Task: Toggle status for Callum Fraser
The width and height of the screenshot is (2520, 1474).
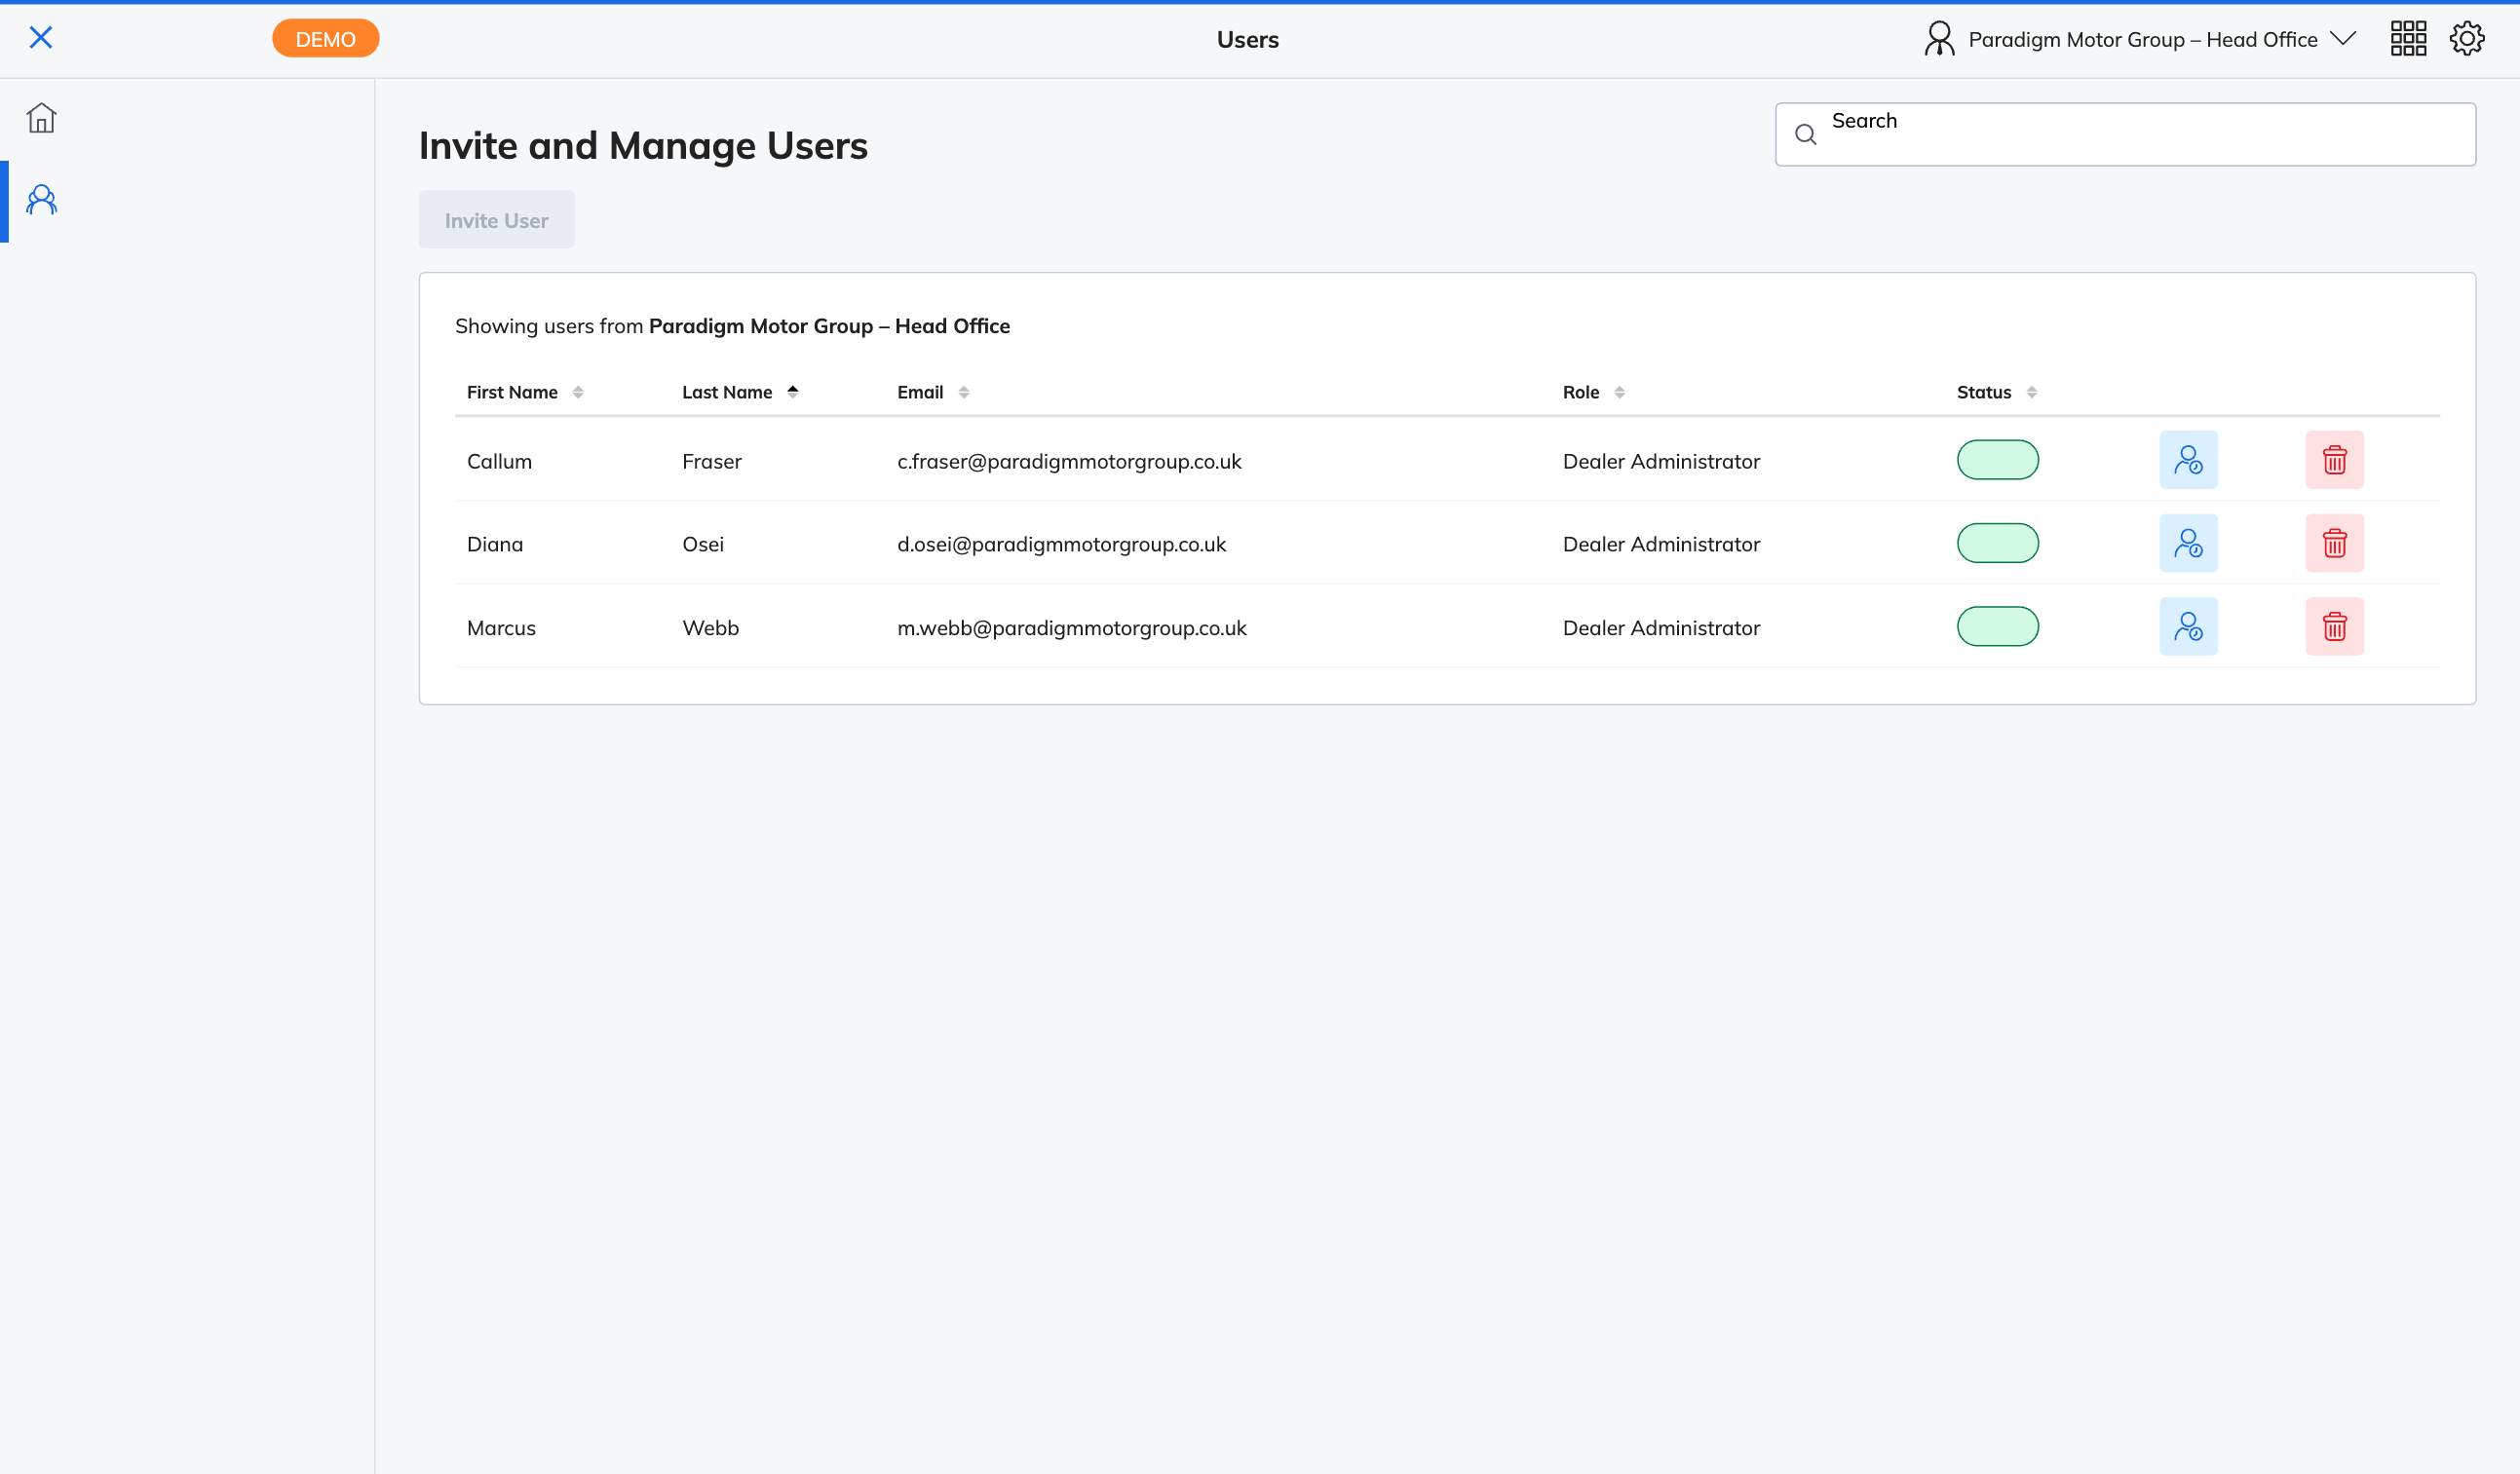Action: tap(1997, 460)
